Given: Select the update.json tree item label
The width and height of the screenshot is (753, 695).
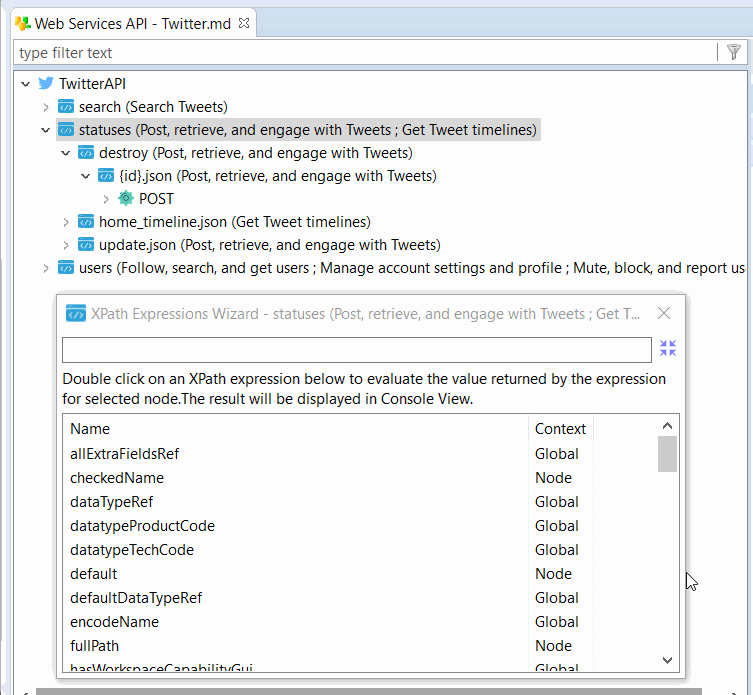Looking at the screenshot, I should point(269,245).
